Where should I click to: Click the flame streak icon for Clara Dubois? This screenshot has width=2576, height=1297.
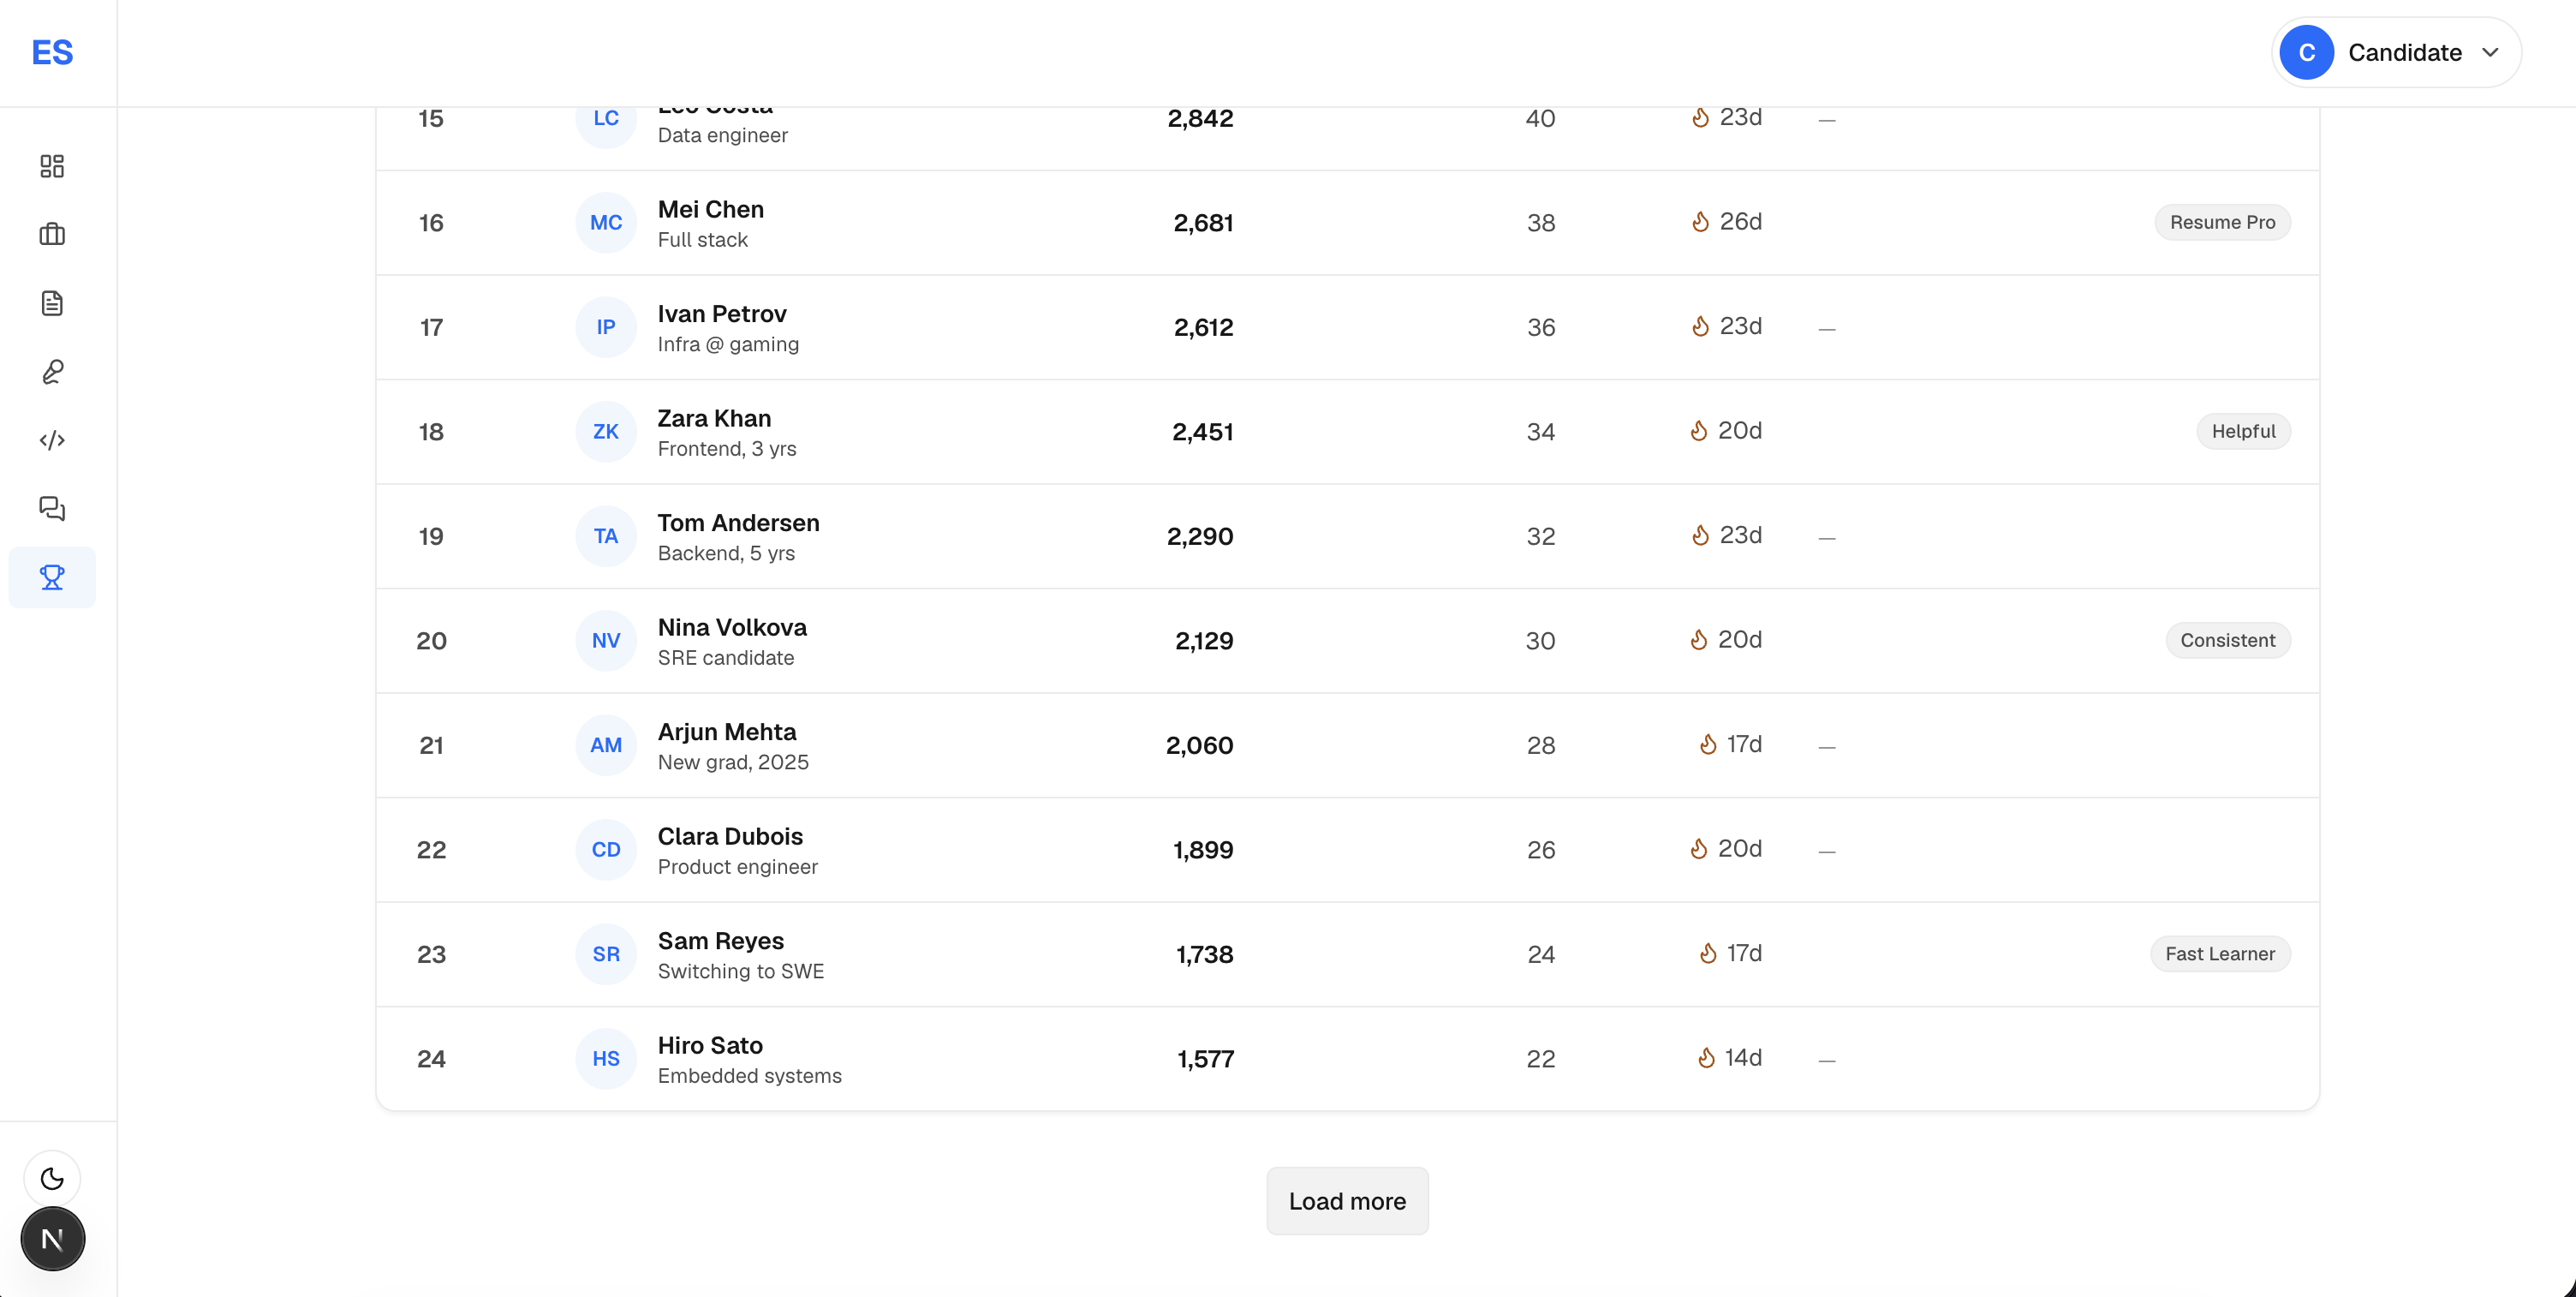click(1699, 848)
